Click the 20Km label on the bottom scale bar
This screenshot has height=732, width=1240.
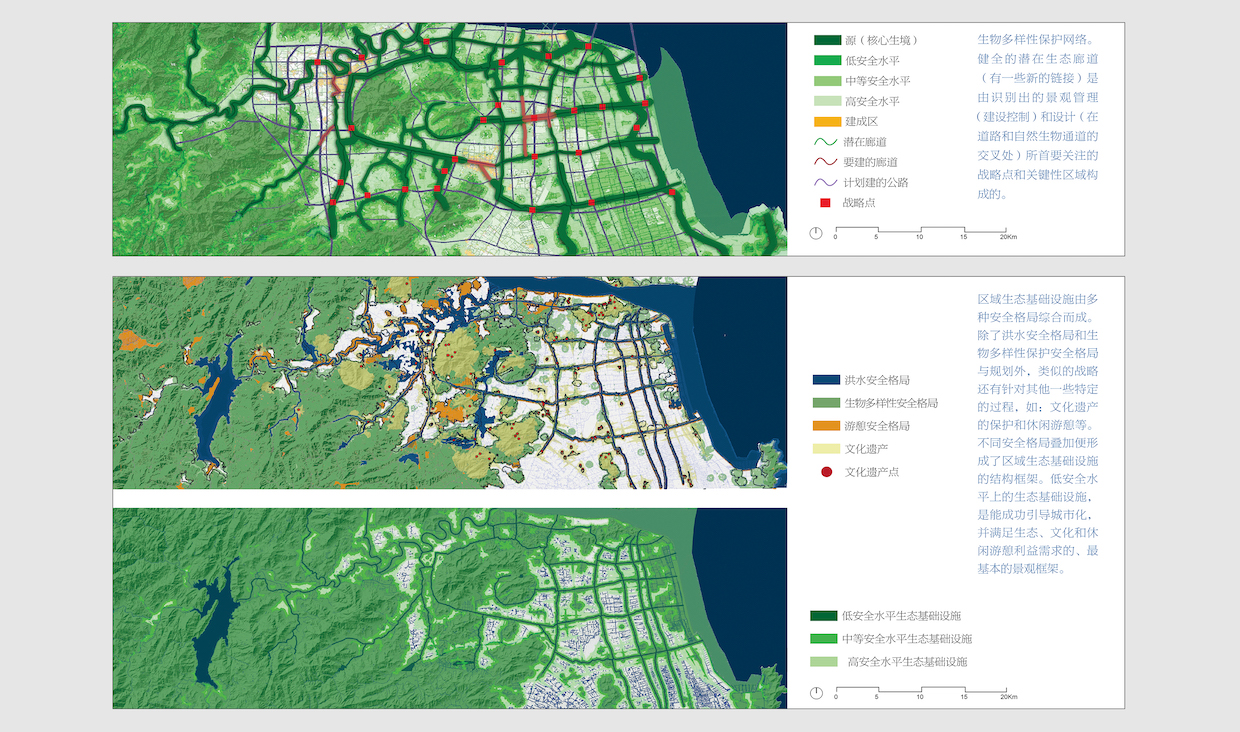1008,697
